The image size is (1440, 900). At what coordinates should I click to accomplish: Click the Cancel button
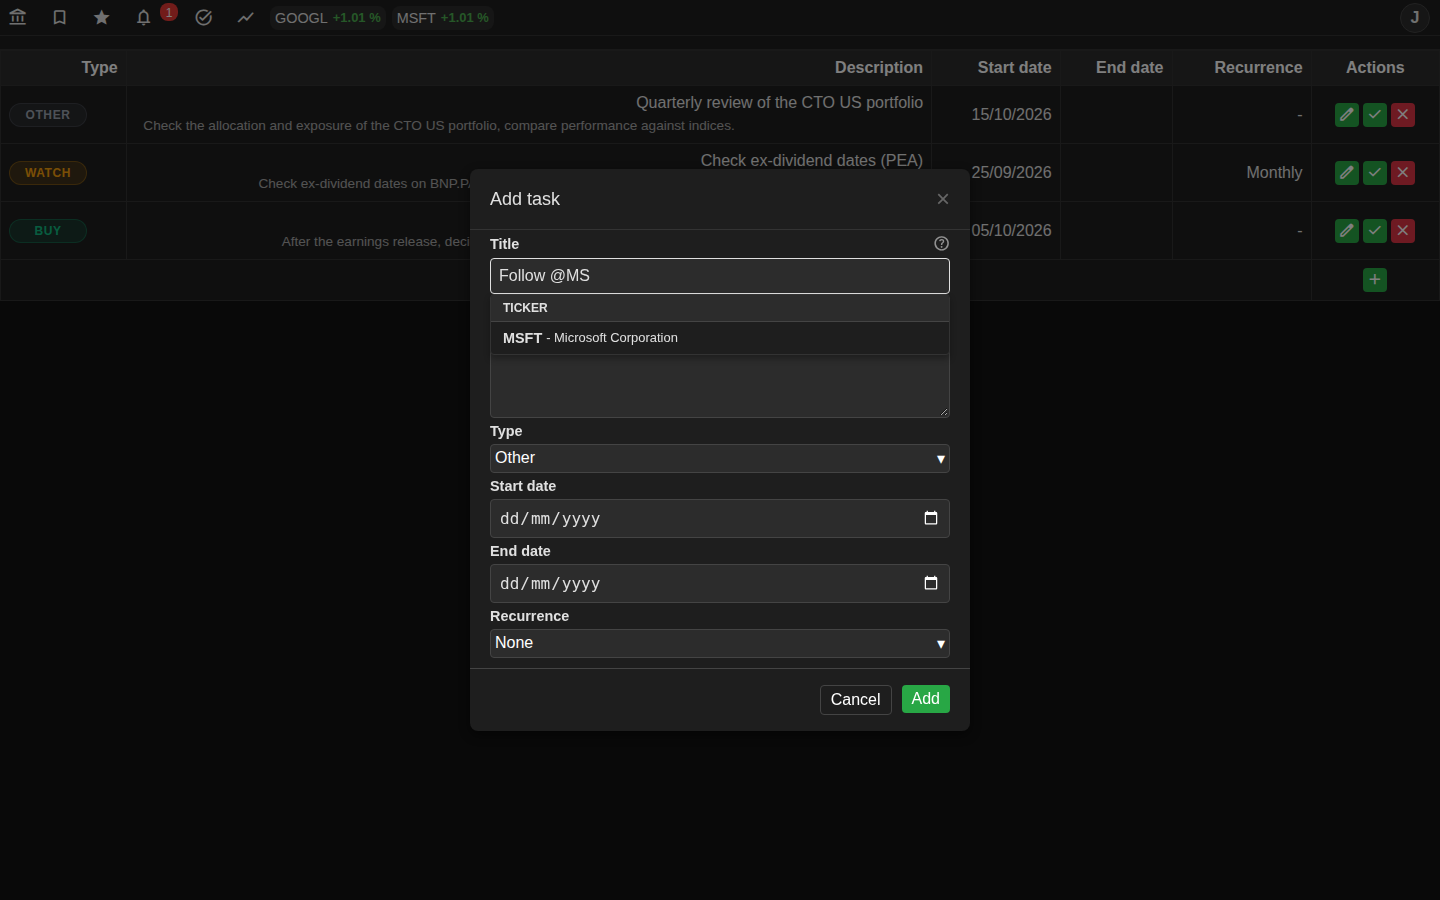pos(856,700)
